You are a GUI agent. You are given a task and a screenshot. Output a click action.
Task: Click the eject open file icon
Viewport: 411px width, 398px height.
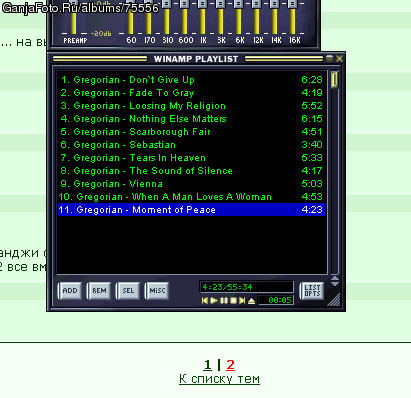(252, 301)
